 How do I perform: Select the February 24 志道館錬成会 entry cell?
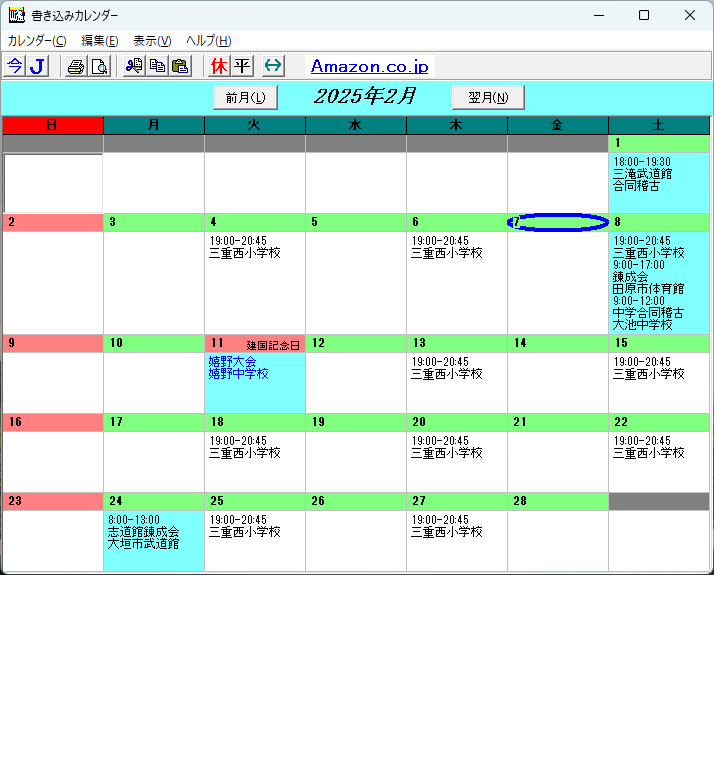click(153, 540)
